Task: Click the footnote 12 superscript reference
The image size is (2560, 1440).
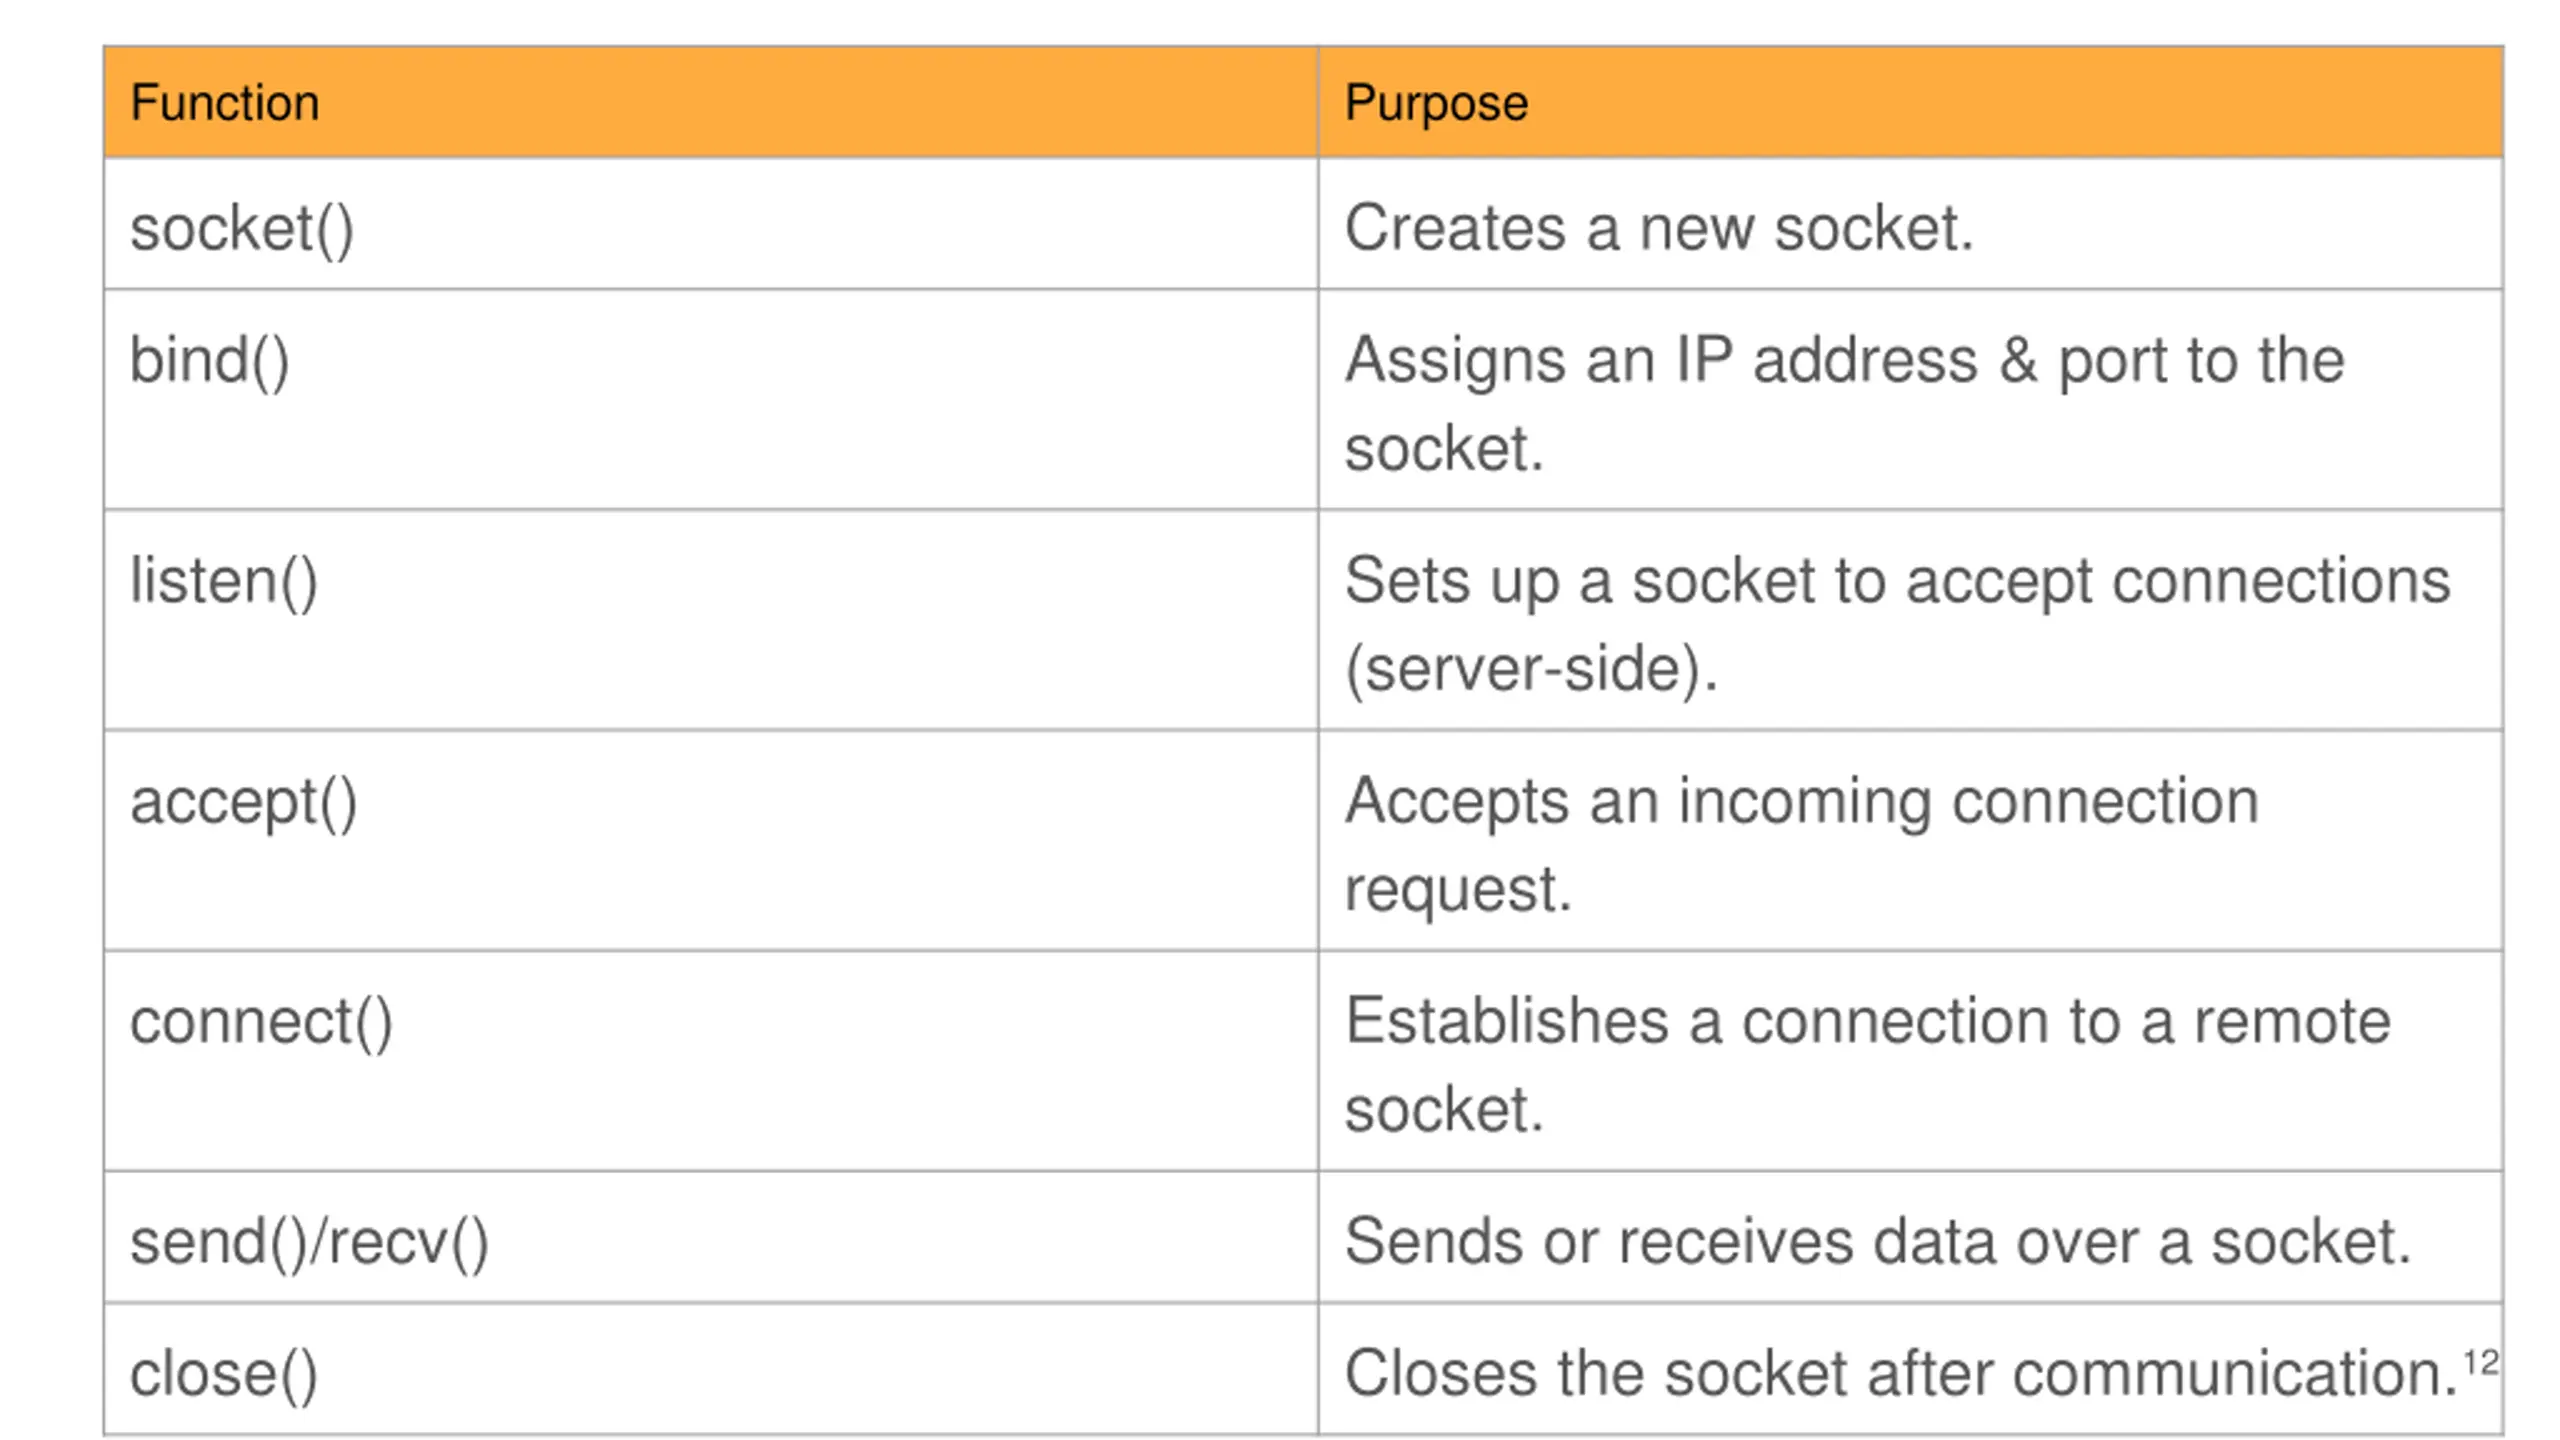Action: tap(2481, 1362)
